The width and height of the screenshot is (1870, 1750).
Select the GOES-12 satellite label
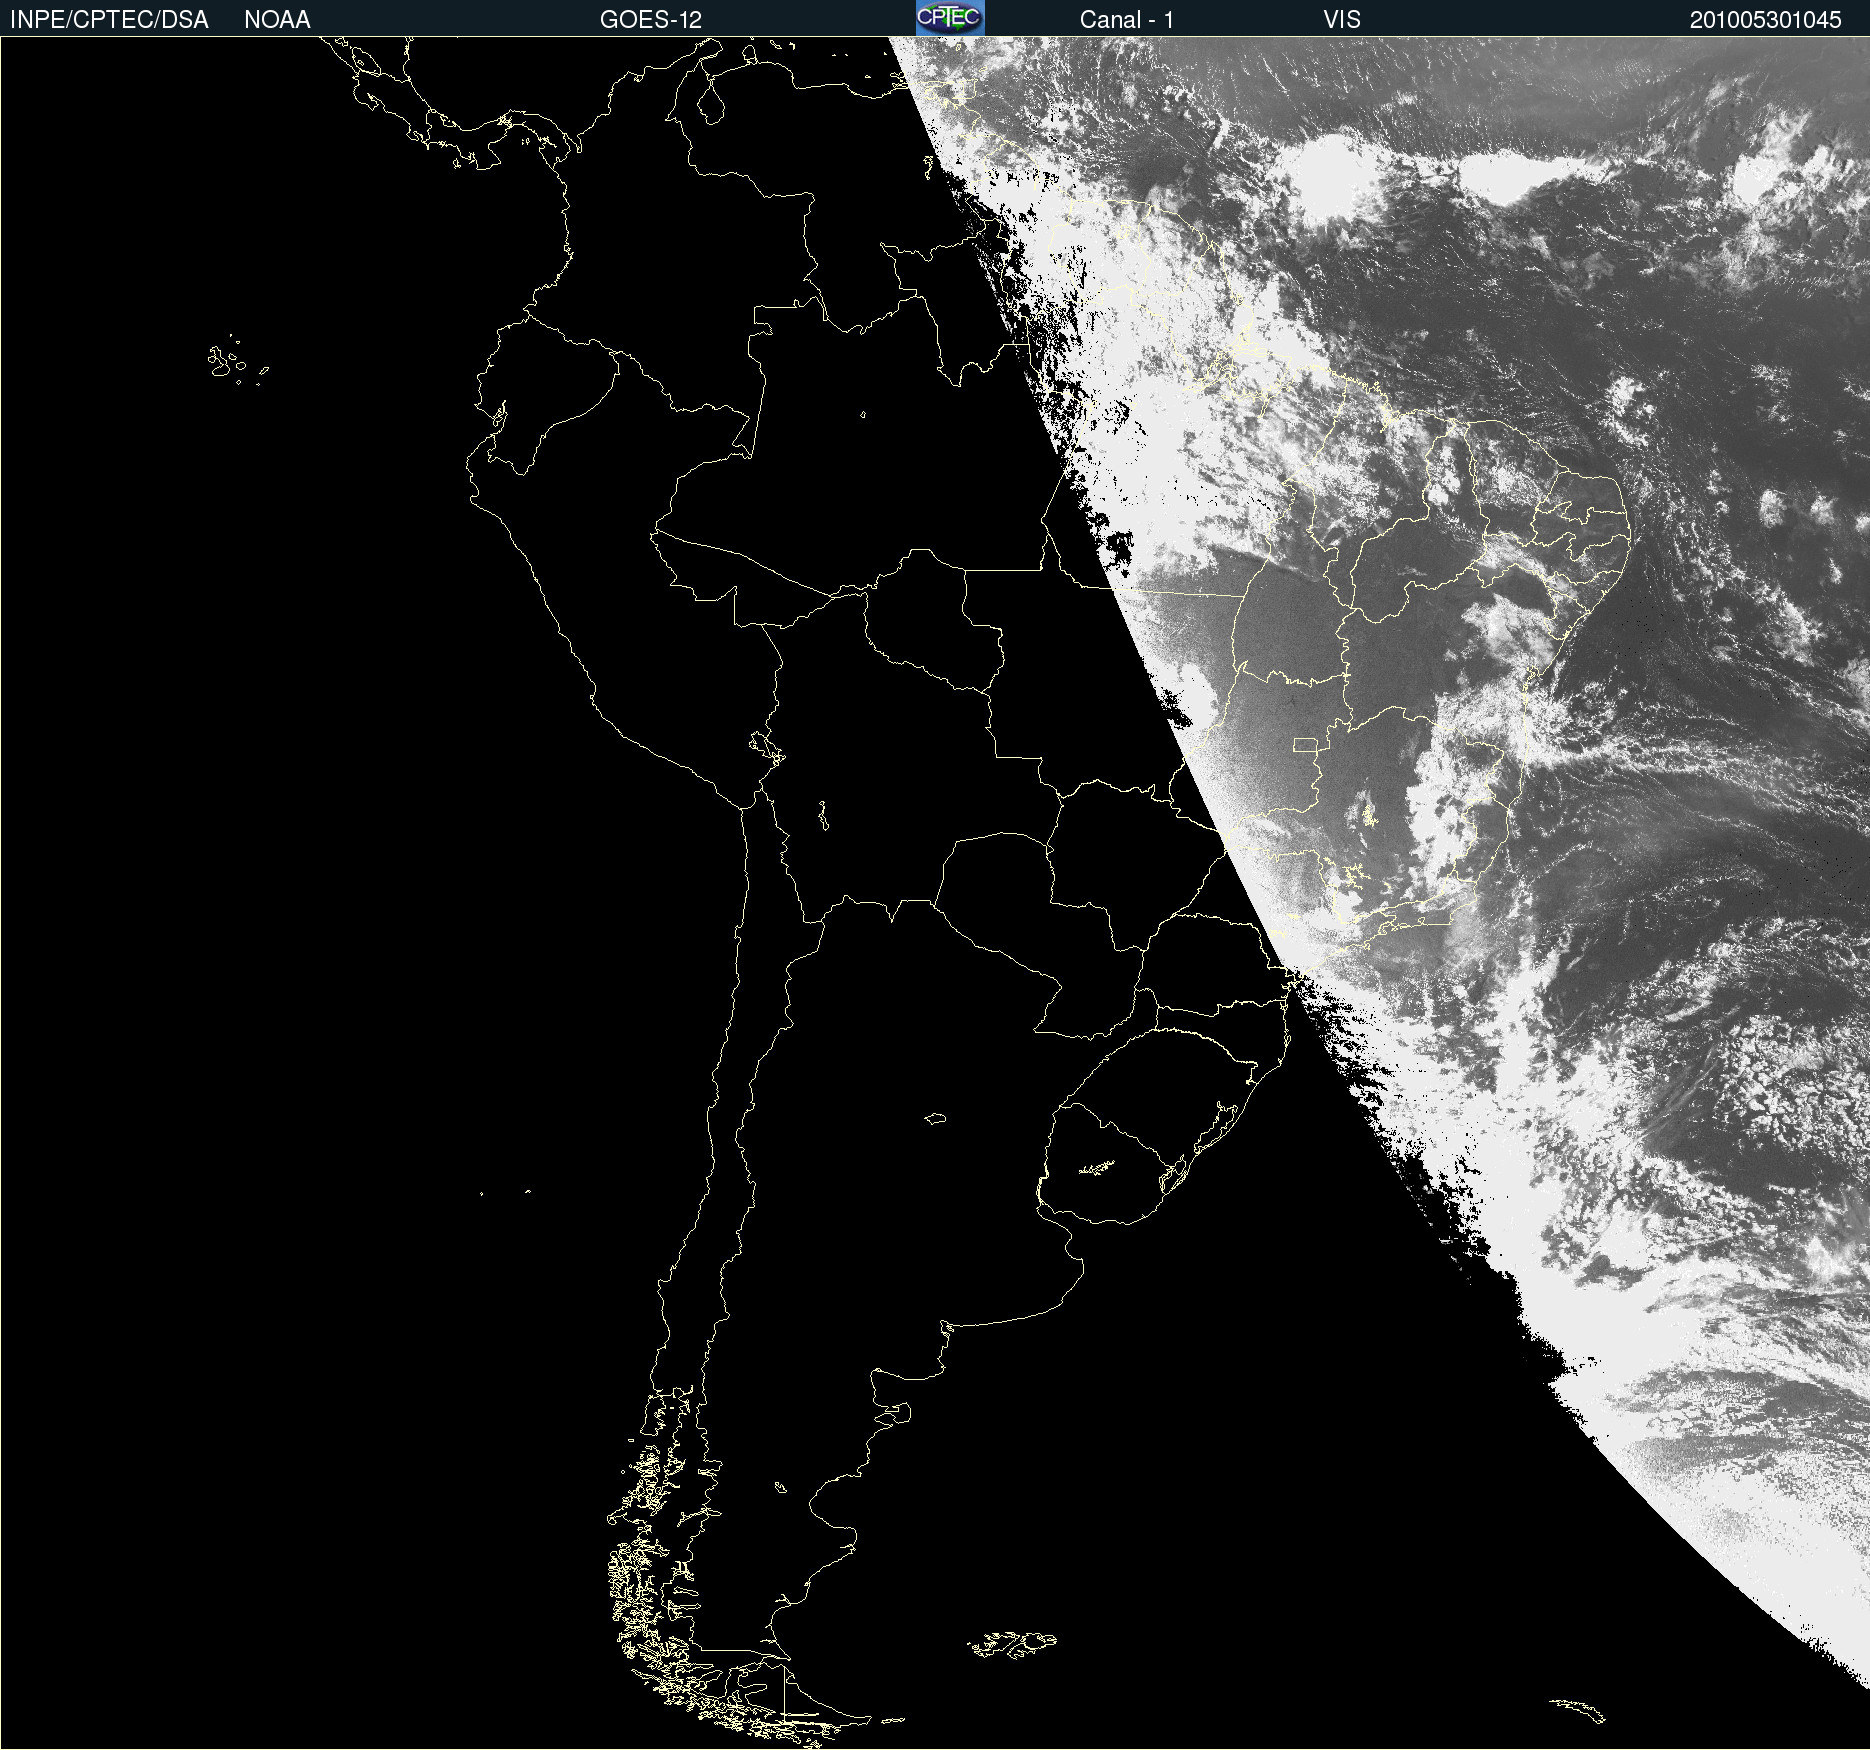(x=651, y=20)
